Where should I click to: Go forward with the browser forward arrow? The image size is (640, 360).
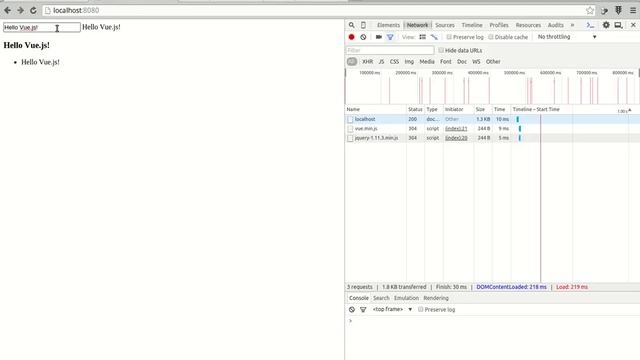point(20,10)
